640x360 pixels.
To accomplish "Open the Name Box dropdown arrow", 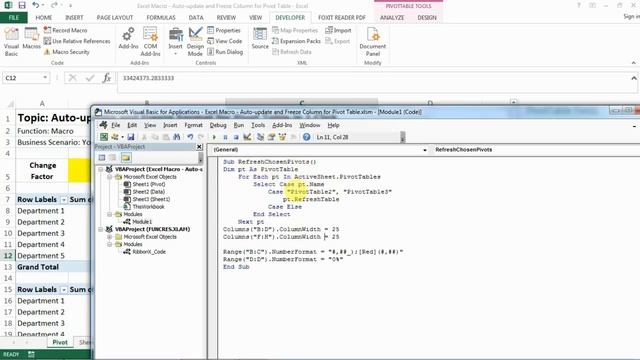I will click(x=45, y=78).
